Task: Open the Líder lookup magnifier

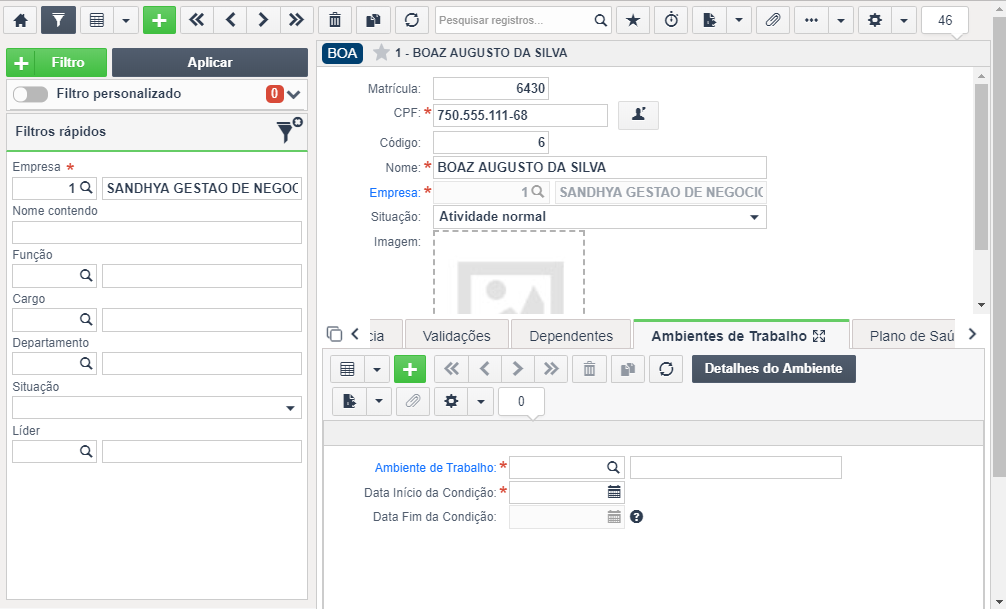Action: (x=86, y=451)
